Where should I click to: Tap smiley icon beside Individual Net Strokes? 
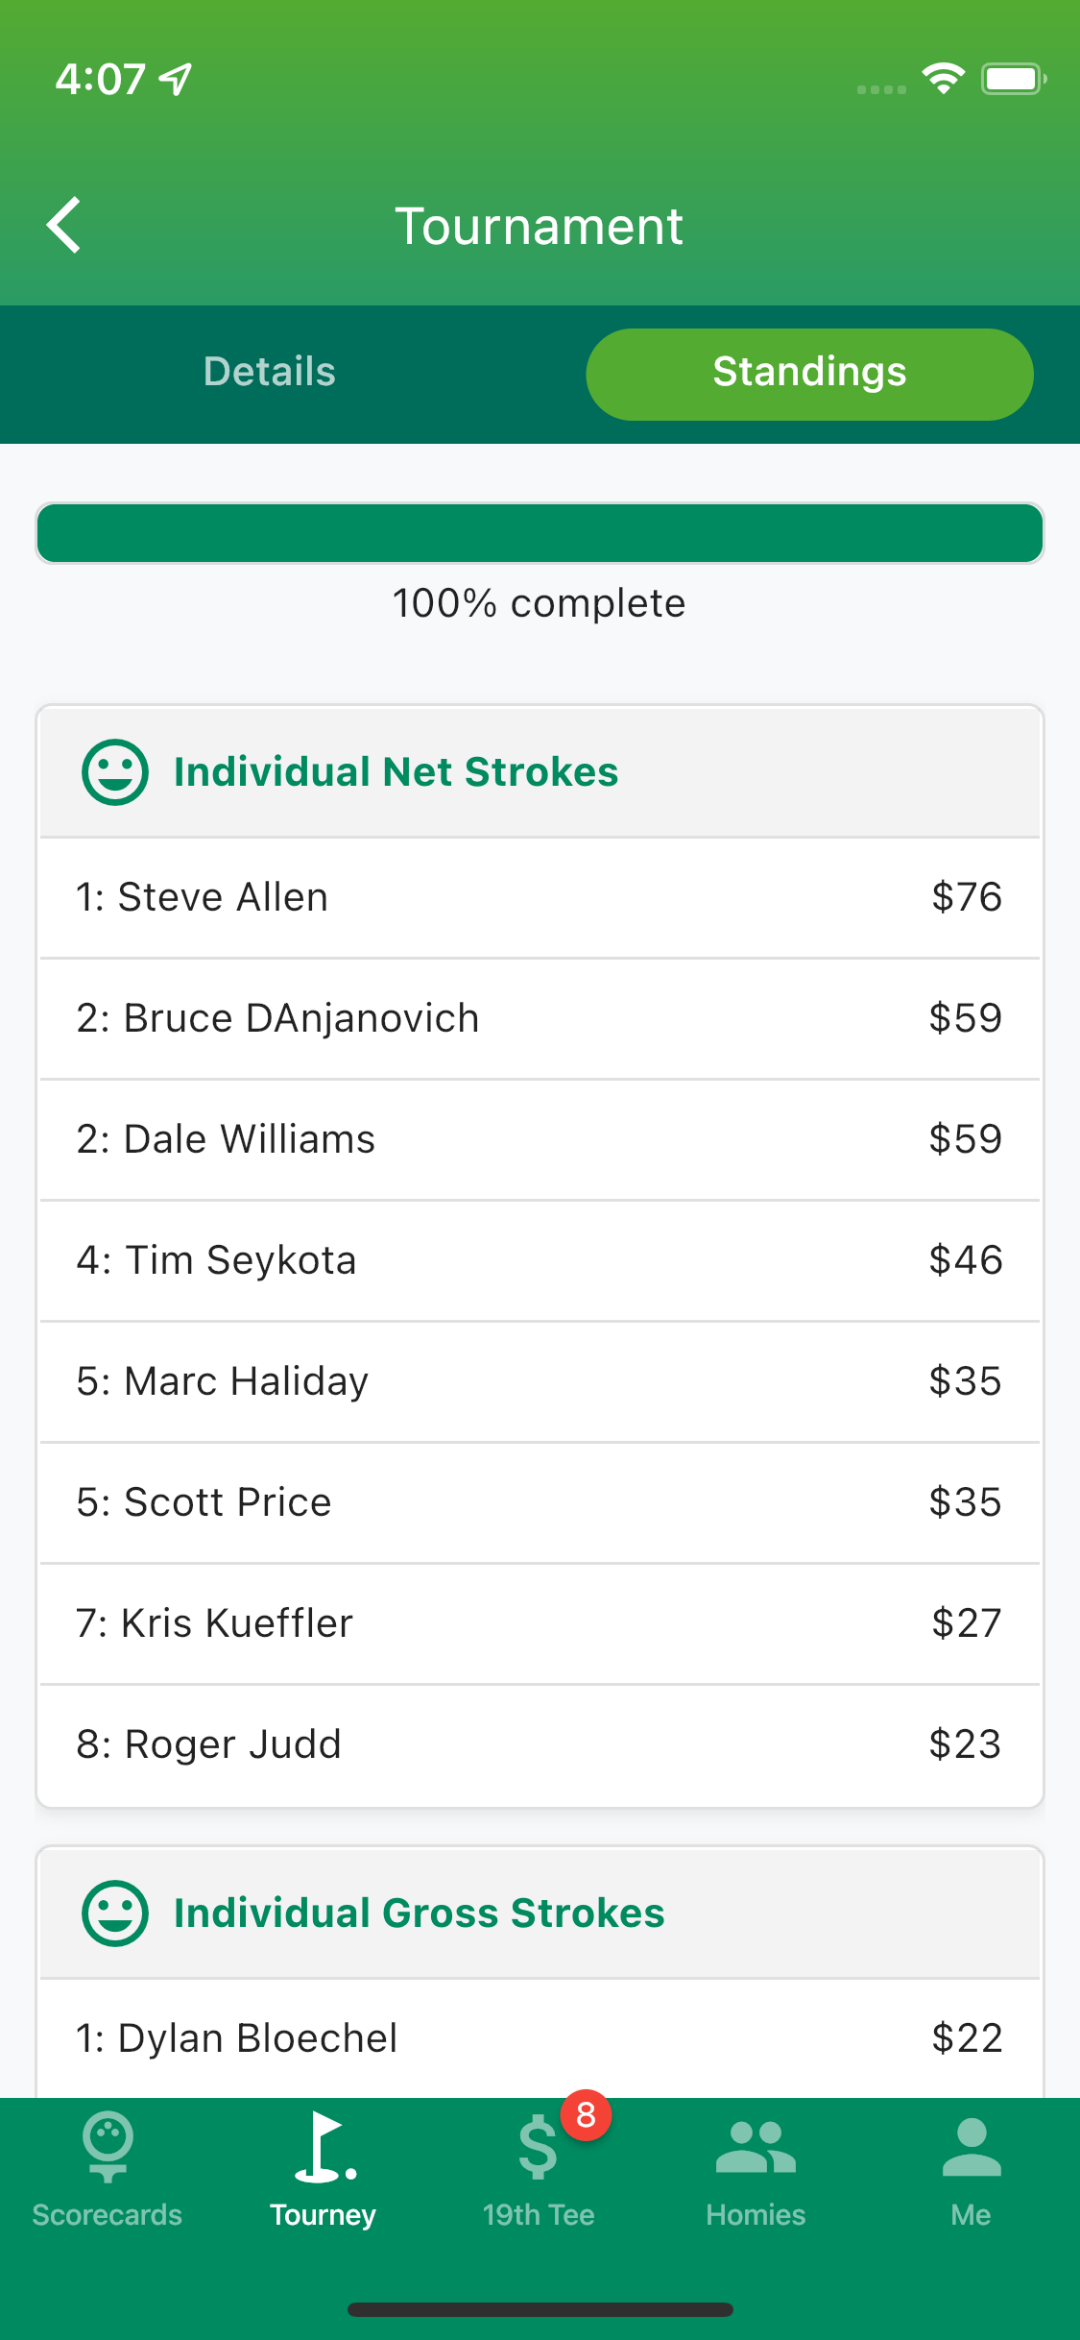click(x=115, y=772)
